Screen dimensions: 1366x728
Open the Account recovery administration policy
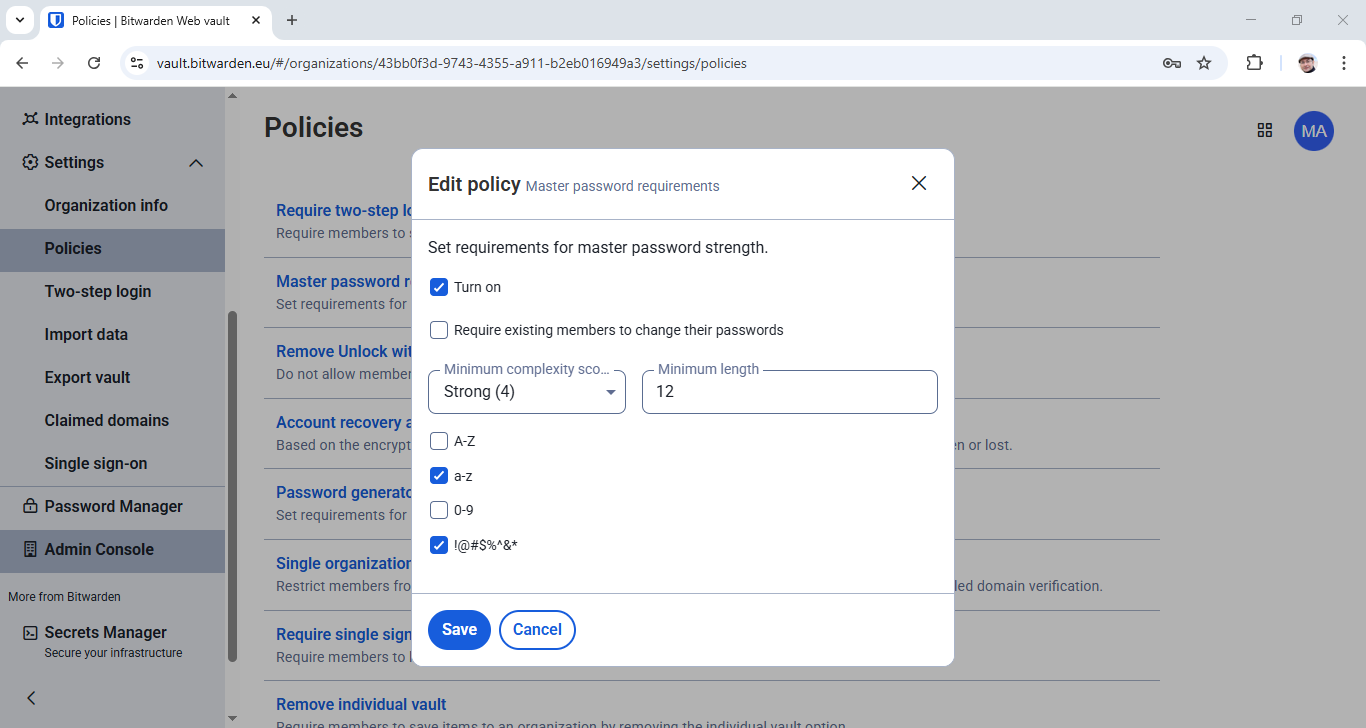pyautogui.click(x=344, y=422)
